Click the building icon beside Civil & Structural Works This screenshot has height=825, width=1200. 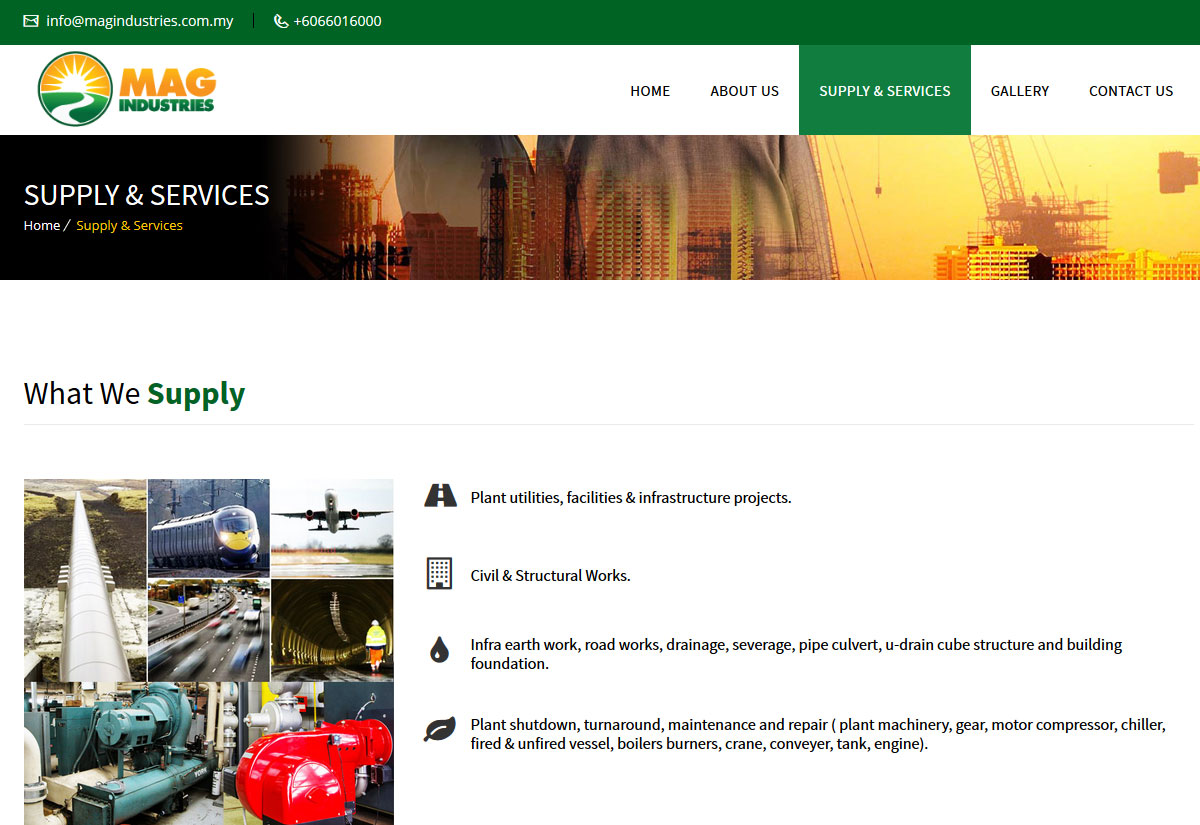pos(439,574)
